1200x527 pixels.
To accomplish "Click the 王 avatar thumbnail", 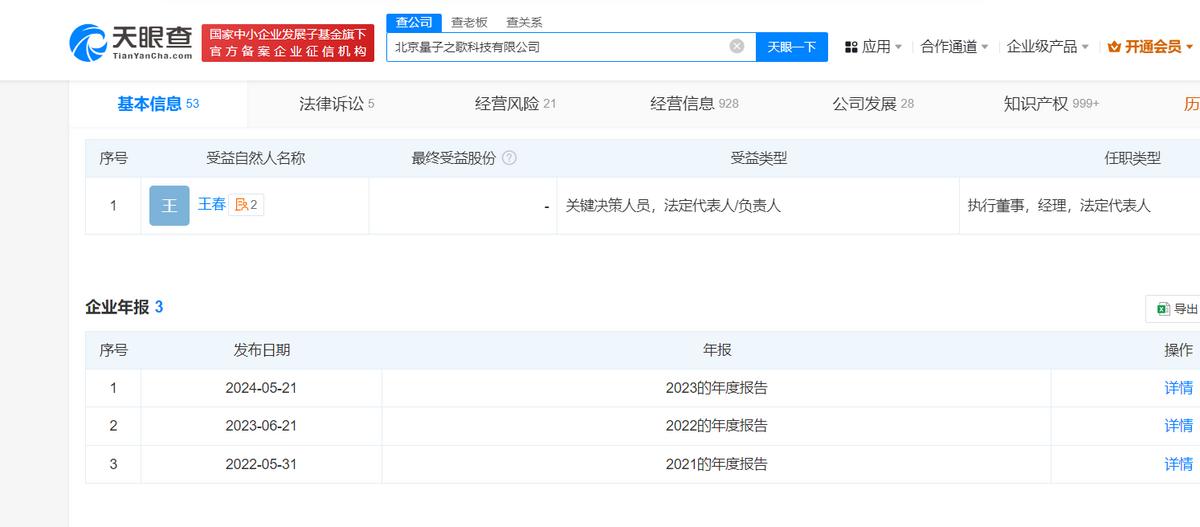I will point(169,206).
